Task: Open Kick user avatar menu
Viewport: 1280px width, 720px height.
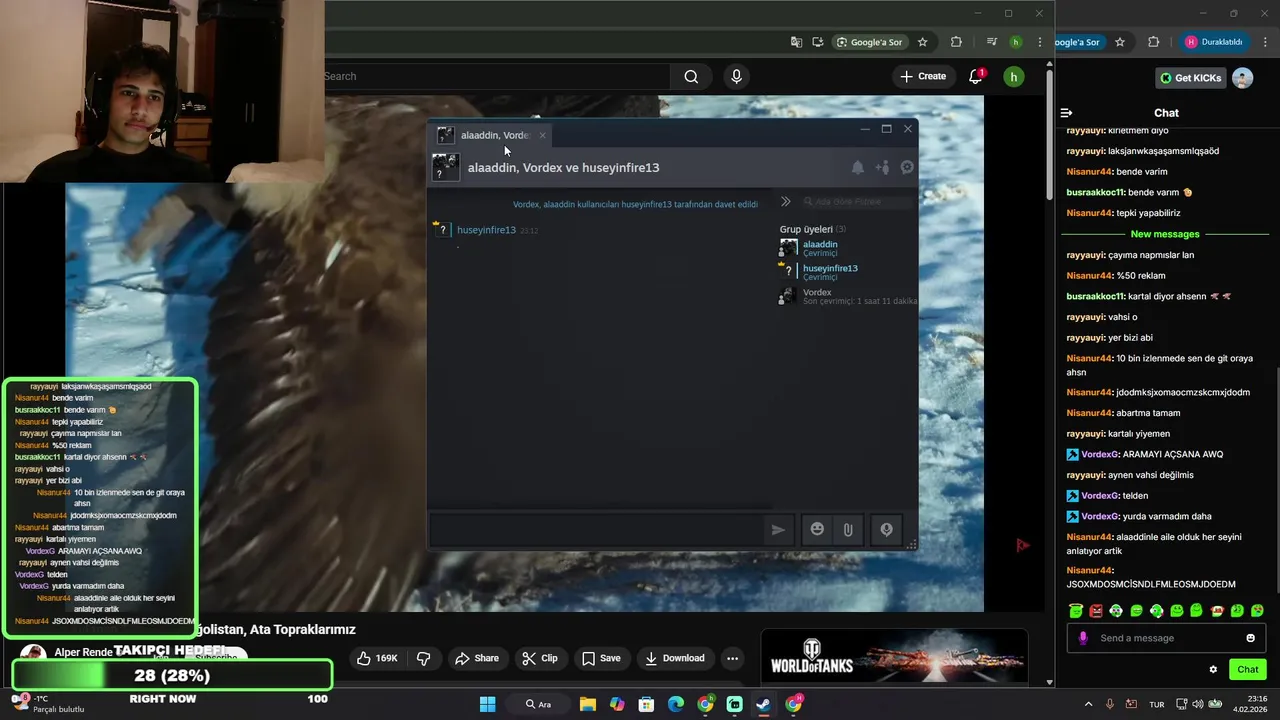Action: (1242, 78)
